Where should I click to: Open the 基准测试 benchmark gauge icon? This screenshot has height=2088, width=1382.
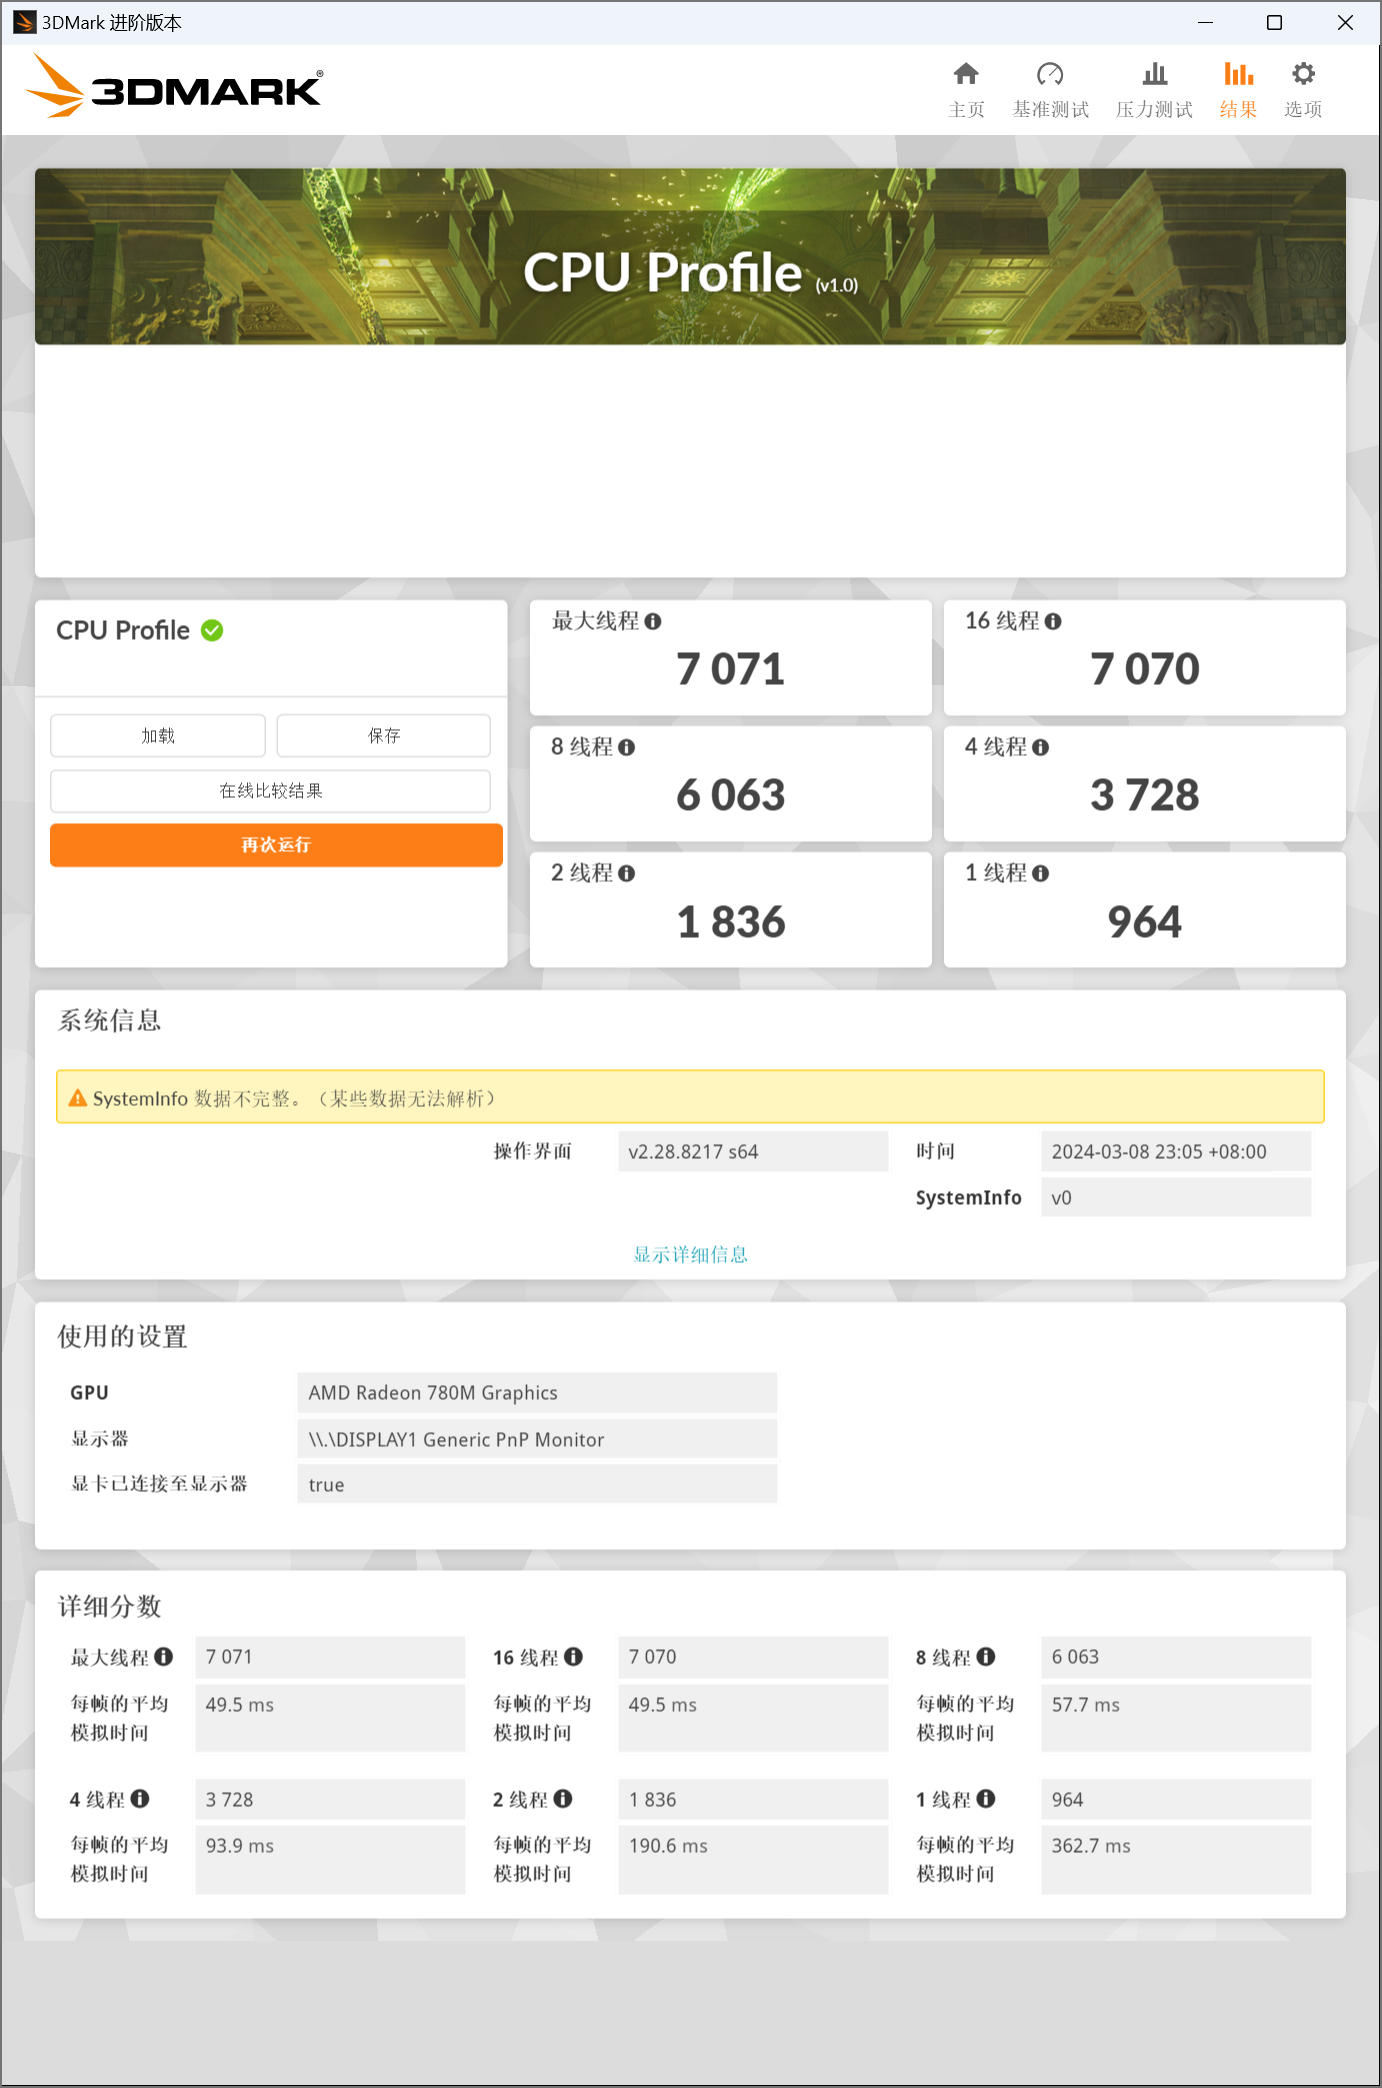coord(1050,74)
